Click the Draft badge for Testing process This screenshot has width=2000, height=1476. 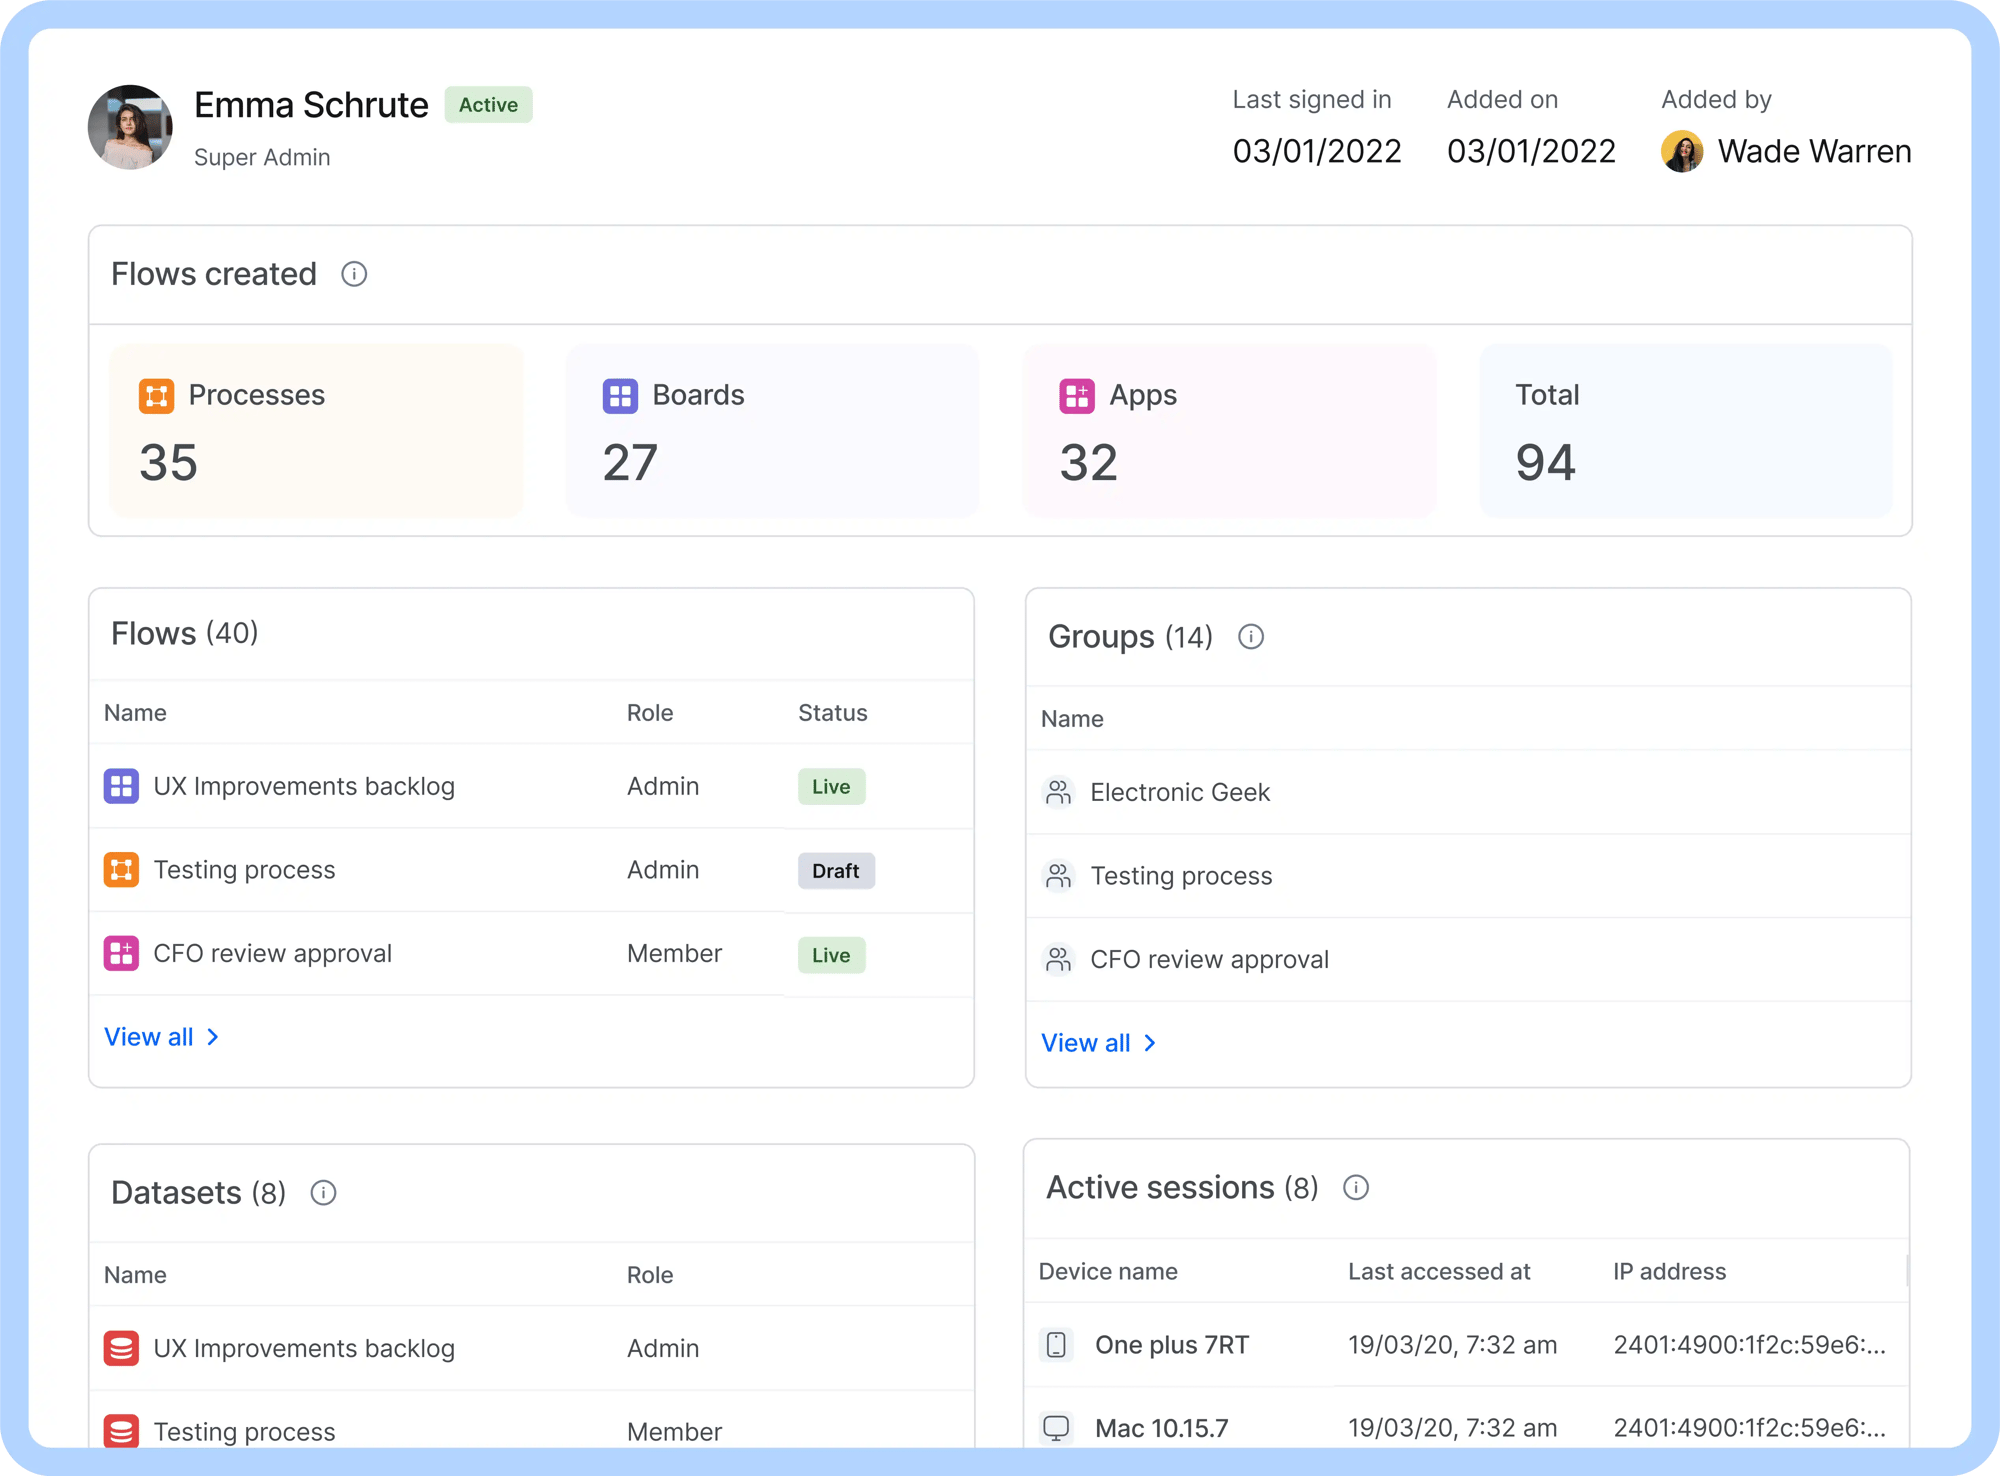click(x=836, y=871)
